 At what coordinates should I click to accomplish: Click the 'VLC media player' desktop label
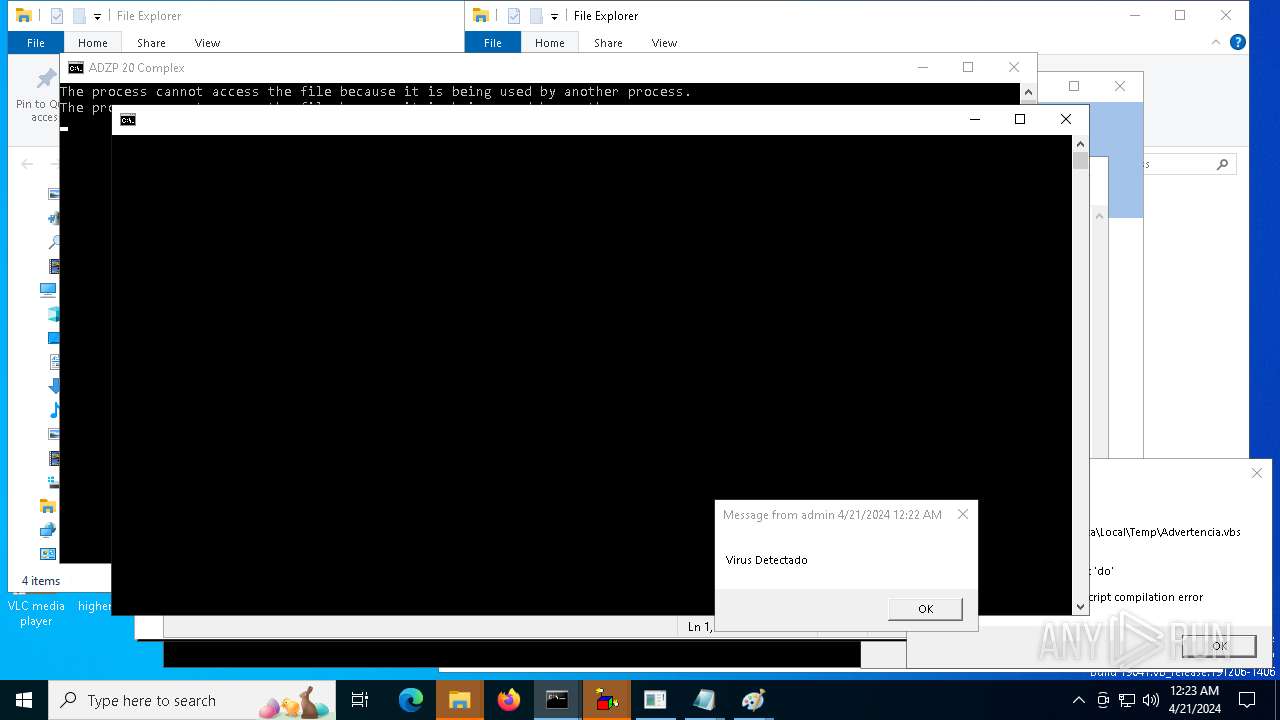click(36, 613)
